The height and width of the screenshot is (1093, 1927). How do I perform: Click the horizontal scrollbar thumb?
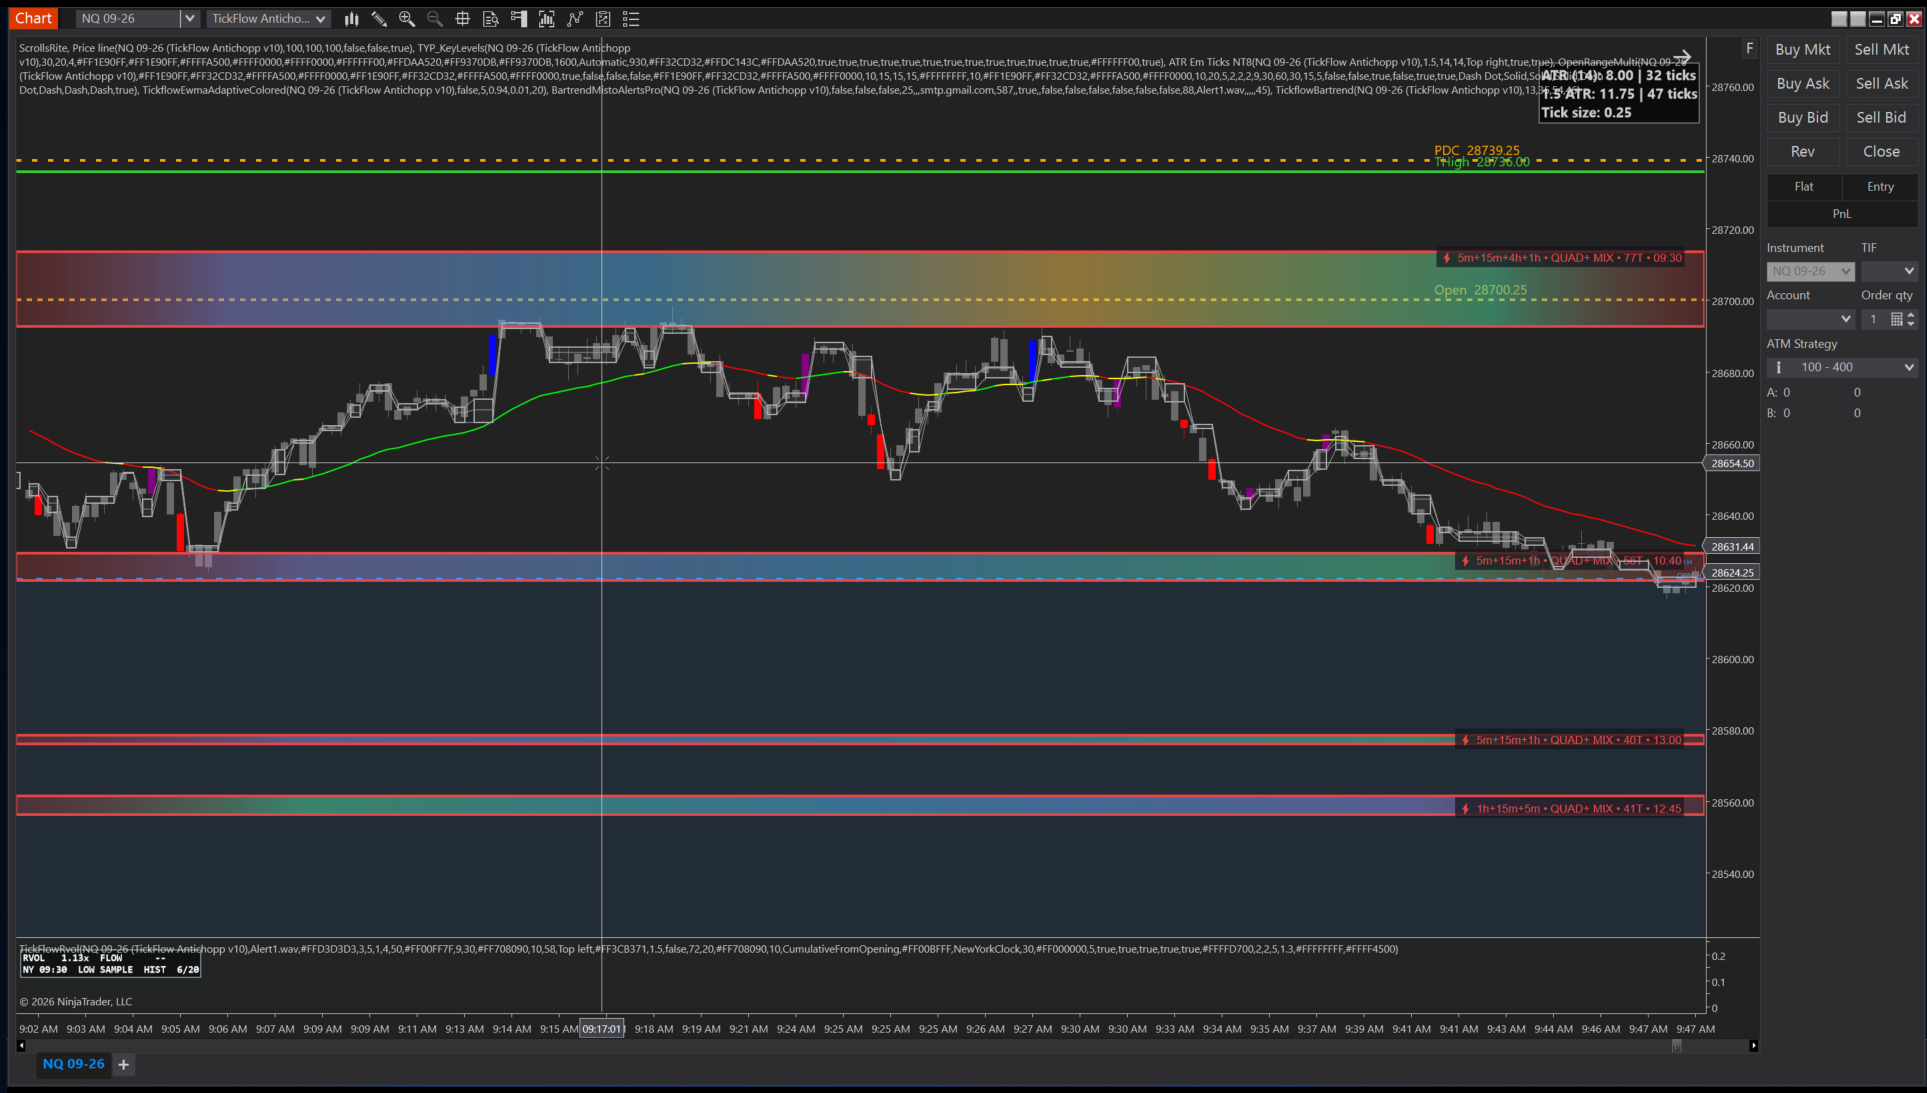pyautogui.click(x=1677, y=1046)
